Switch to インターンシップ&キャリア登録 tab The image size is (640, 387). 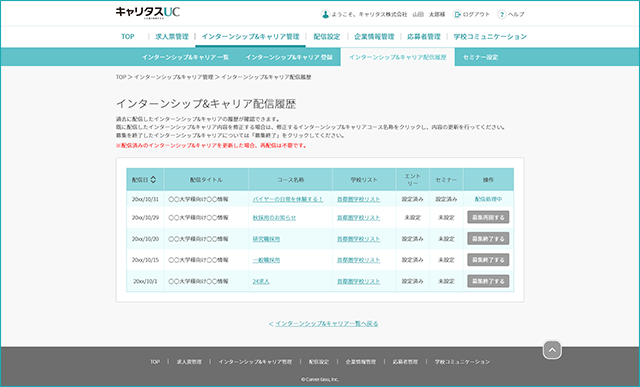click(289, 58)
